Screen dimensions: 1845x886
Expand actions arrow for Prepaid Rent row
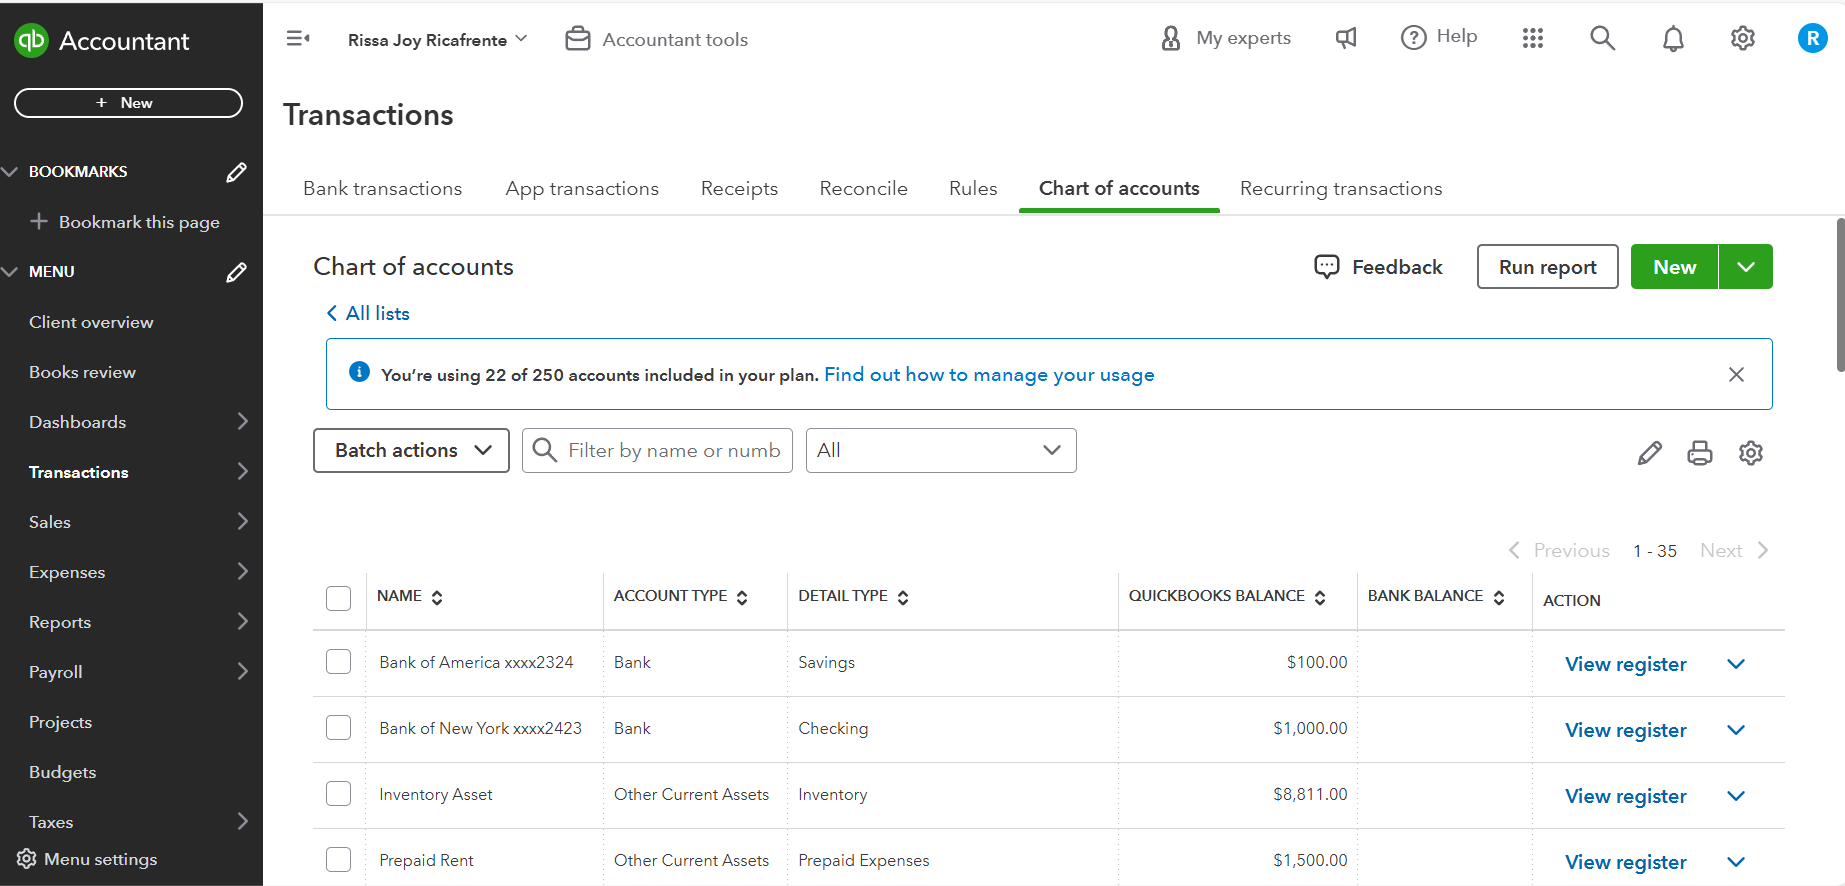1736,862
